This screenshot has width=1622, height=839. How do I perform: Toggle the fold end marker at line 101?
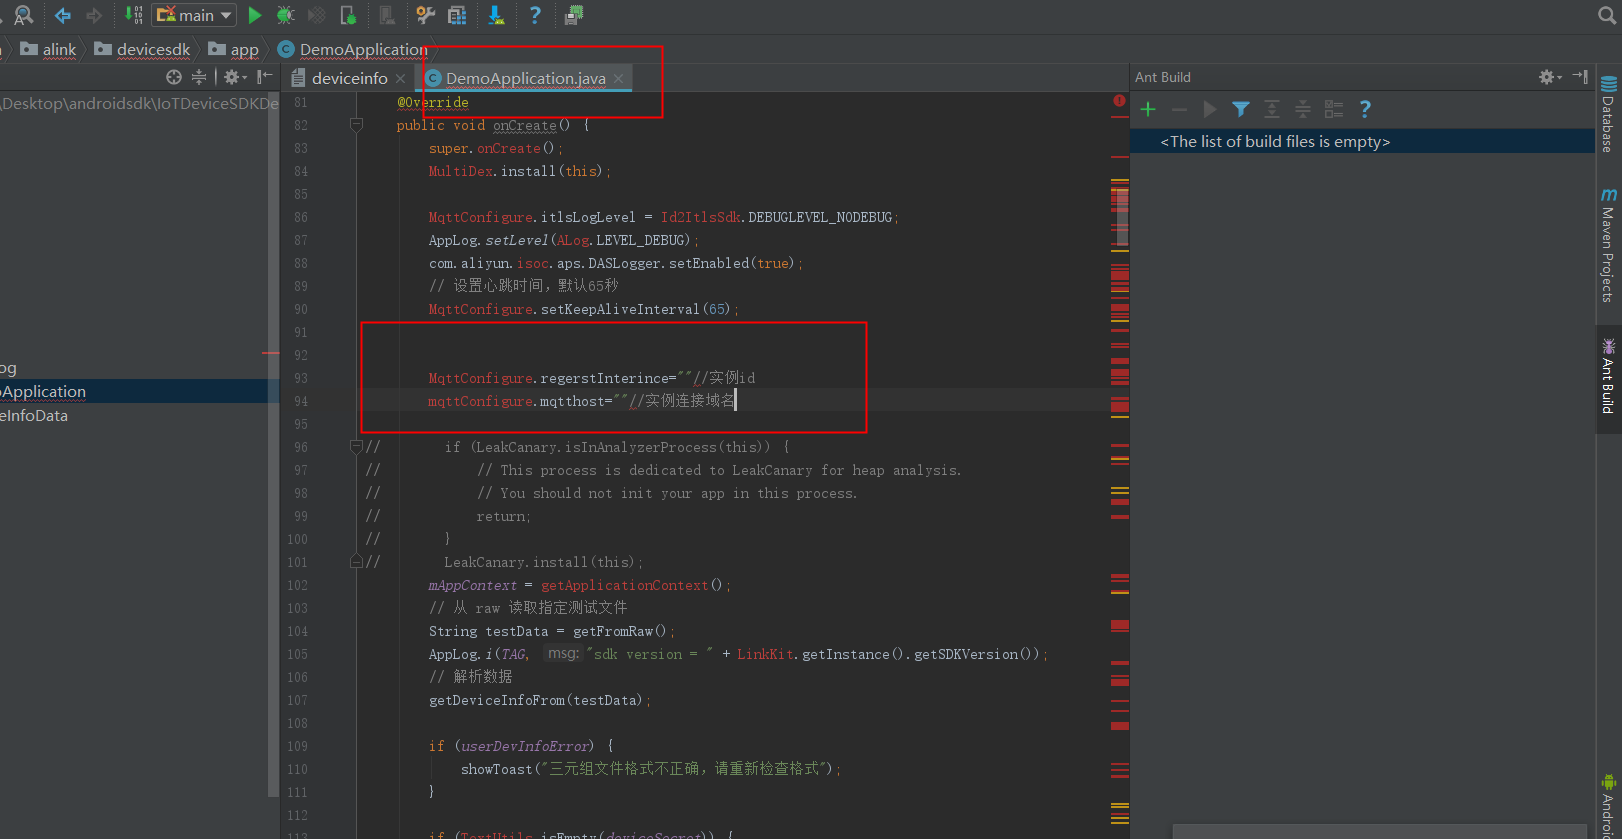[356, 562]
